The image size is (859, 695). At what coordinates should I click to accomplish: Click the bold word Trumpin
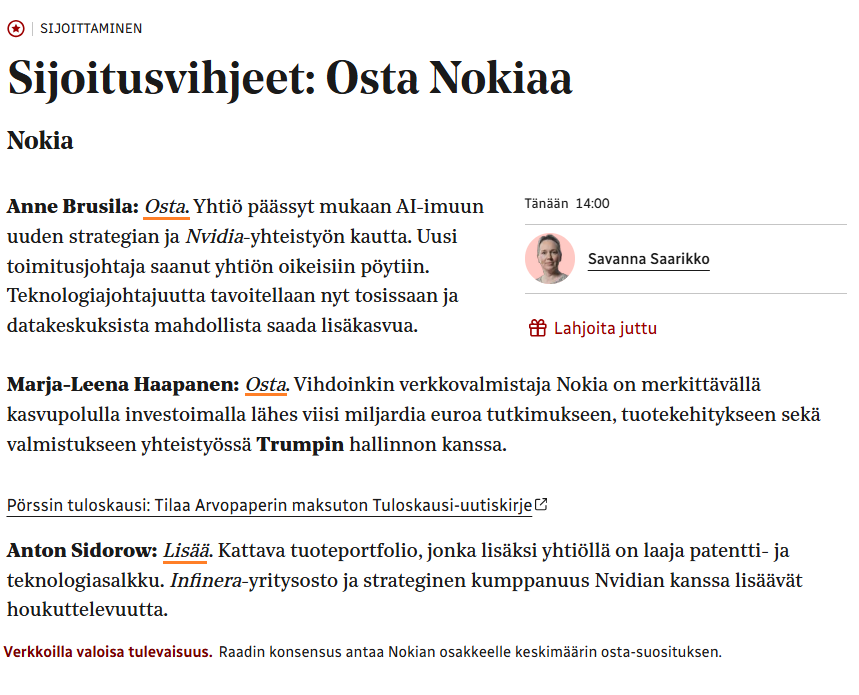[x=301, y=444]
